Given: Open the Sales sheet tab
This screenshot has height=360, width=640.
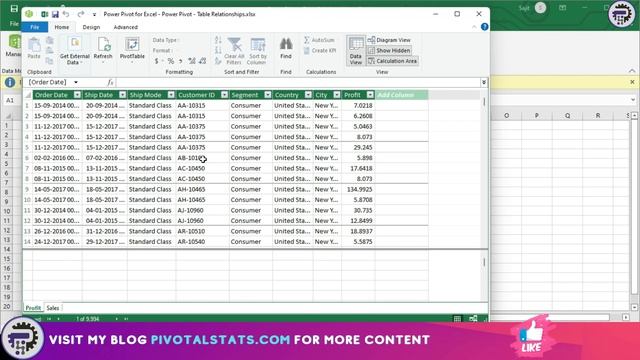Looking at the screenshot, I should pyautogui.click(x=53, y=308).
